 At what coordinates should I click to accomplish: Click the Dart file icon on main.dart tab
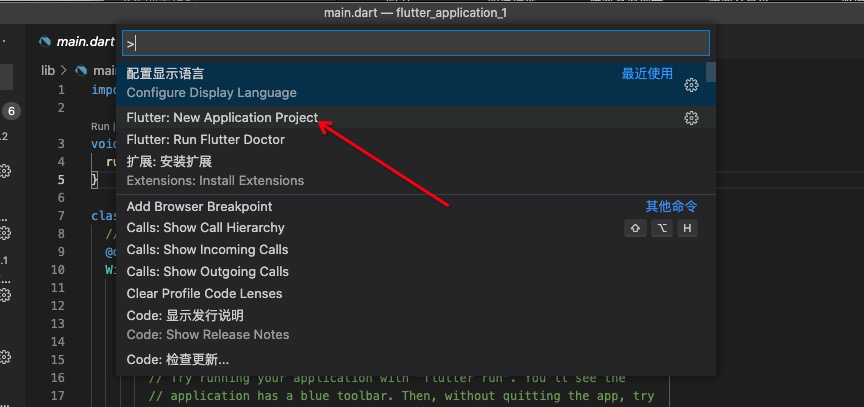coord(45,42)
